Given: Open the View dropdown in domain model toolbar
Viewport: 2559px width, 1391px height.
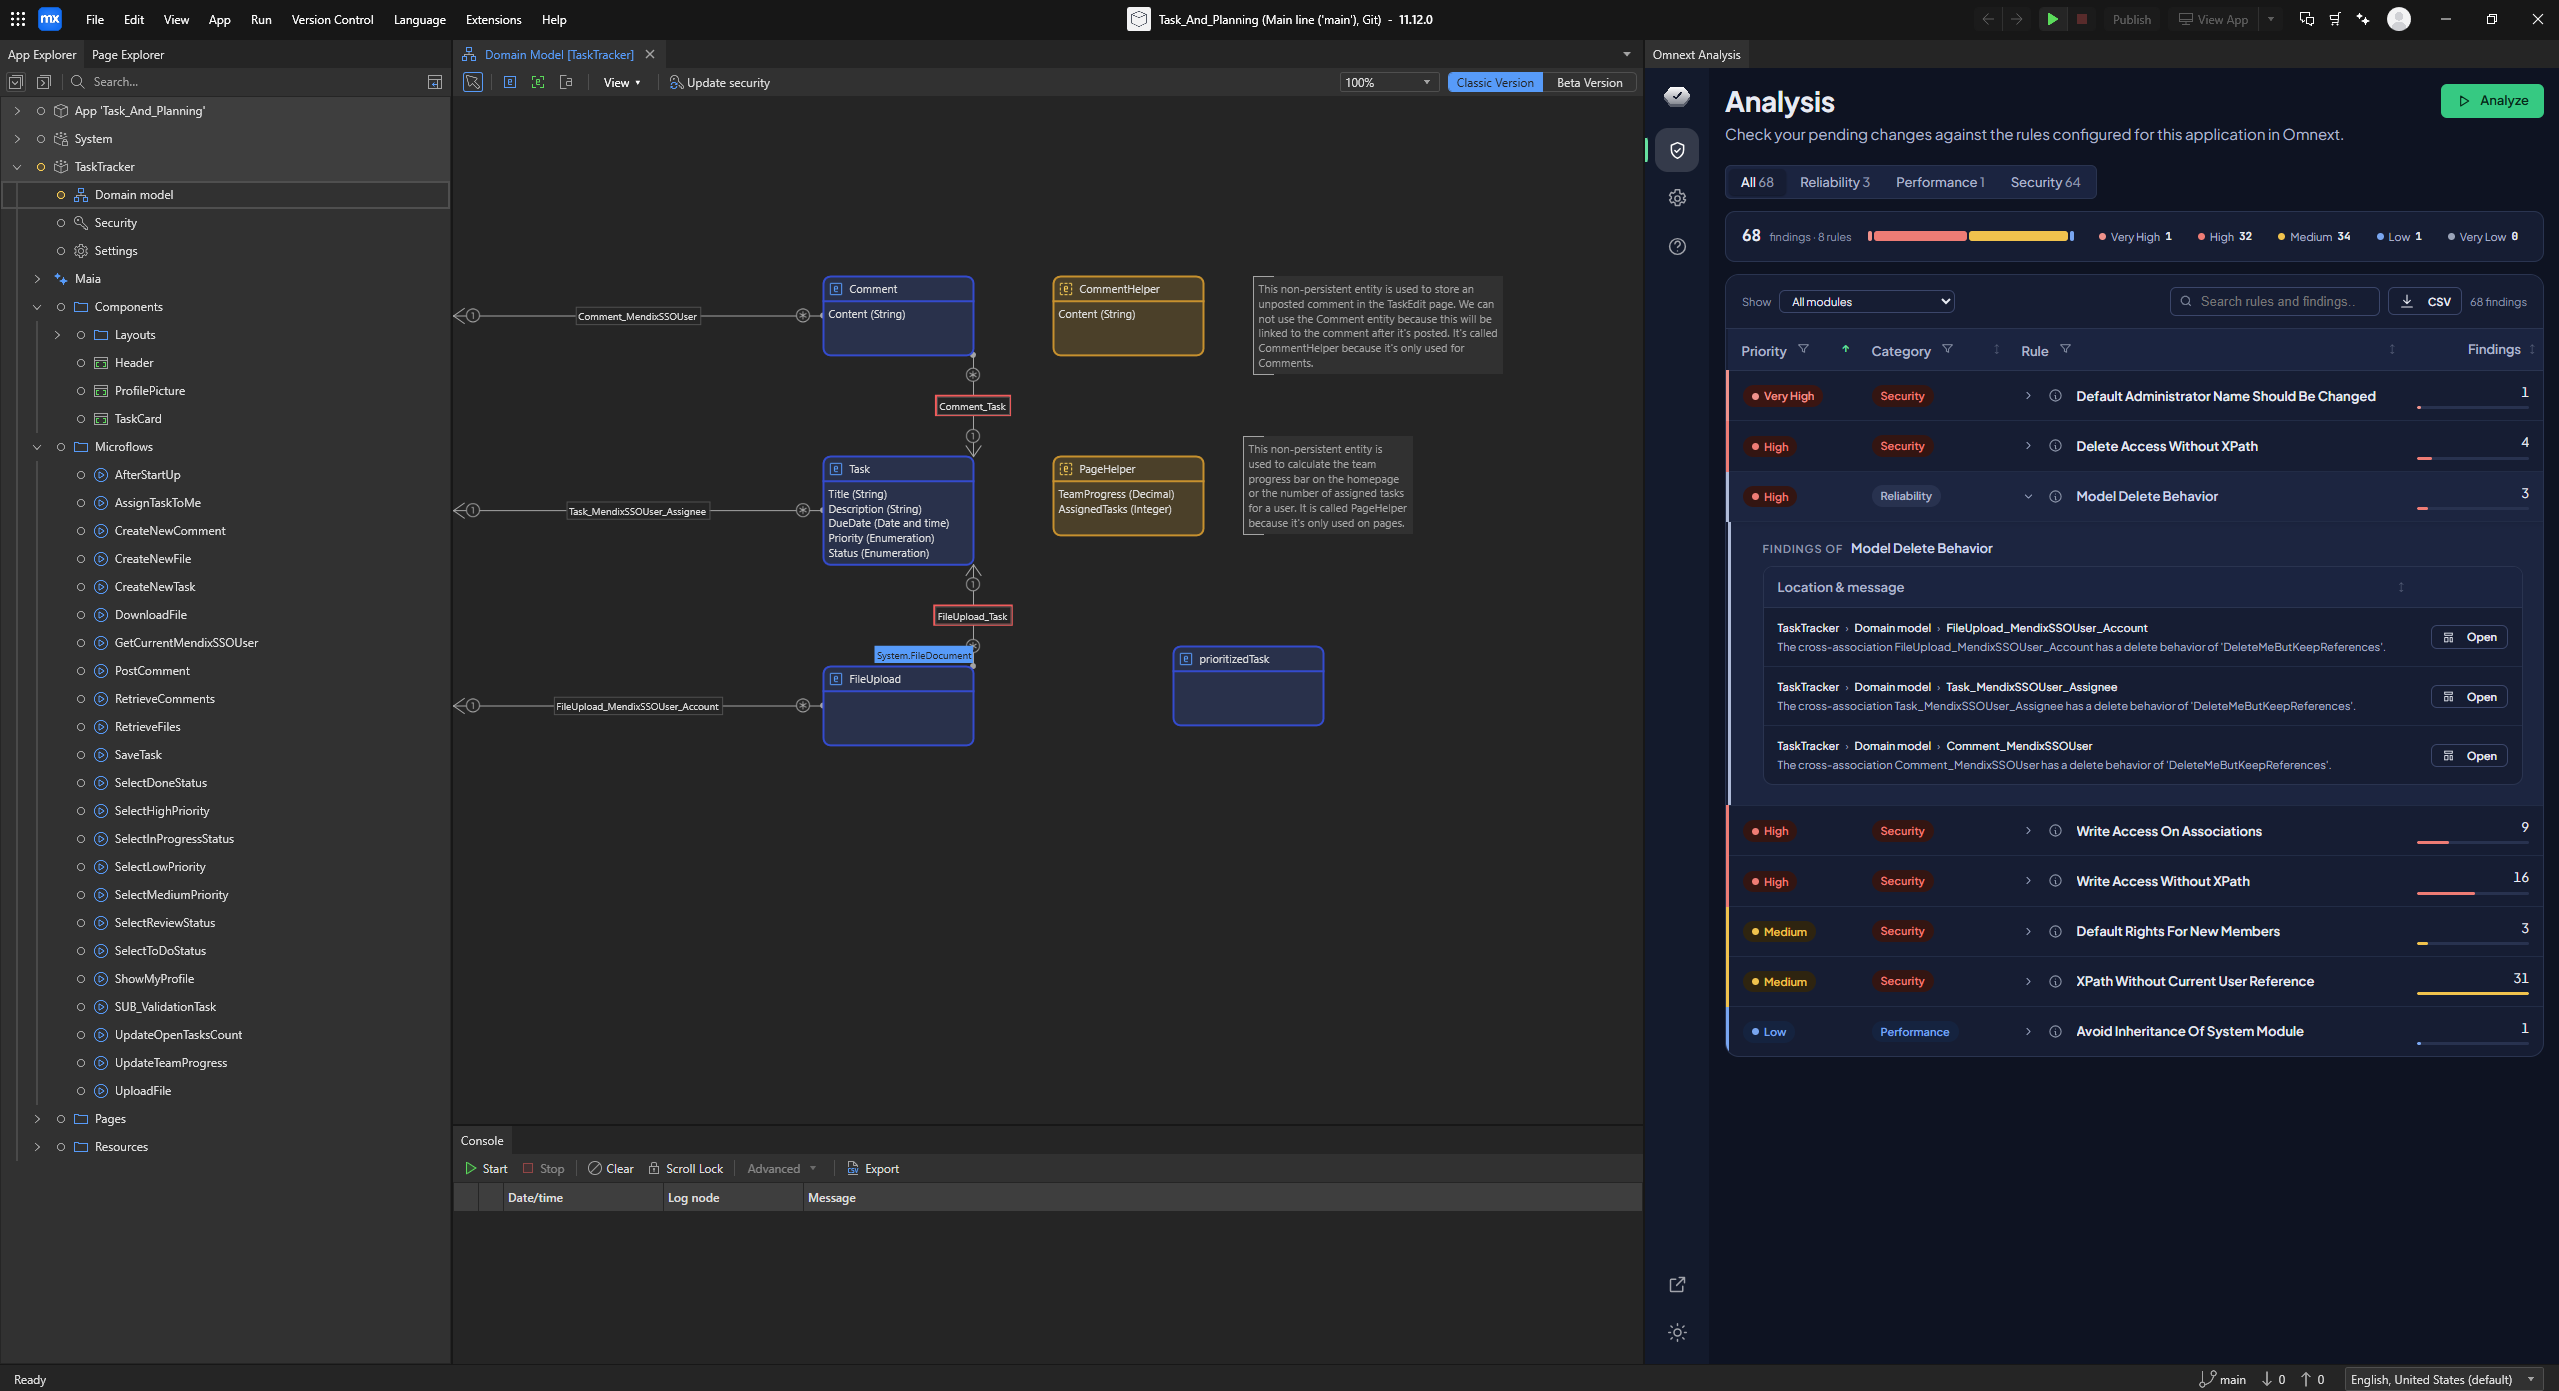Looking at the screenshot, I should tap(622, 83).
